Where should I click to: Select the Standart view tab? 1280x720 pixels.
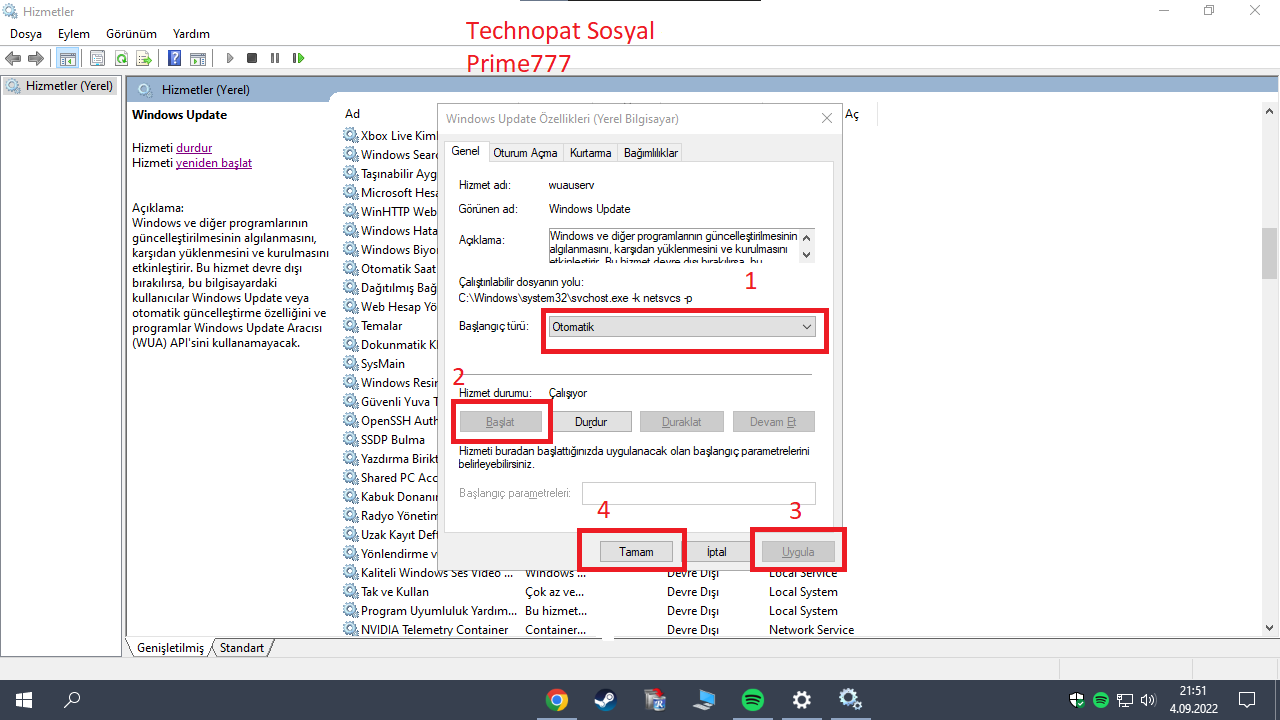point(242,648)
